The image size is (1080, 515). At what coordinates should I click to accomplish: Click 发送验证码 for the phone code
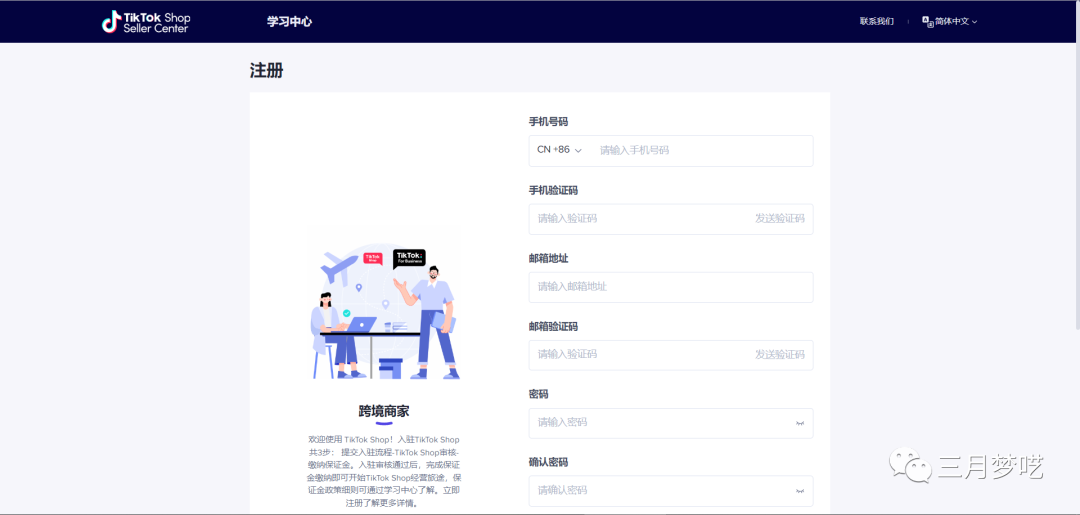pyautogui.click(x=779, y=219)
